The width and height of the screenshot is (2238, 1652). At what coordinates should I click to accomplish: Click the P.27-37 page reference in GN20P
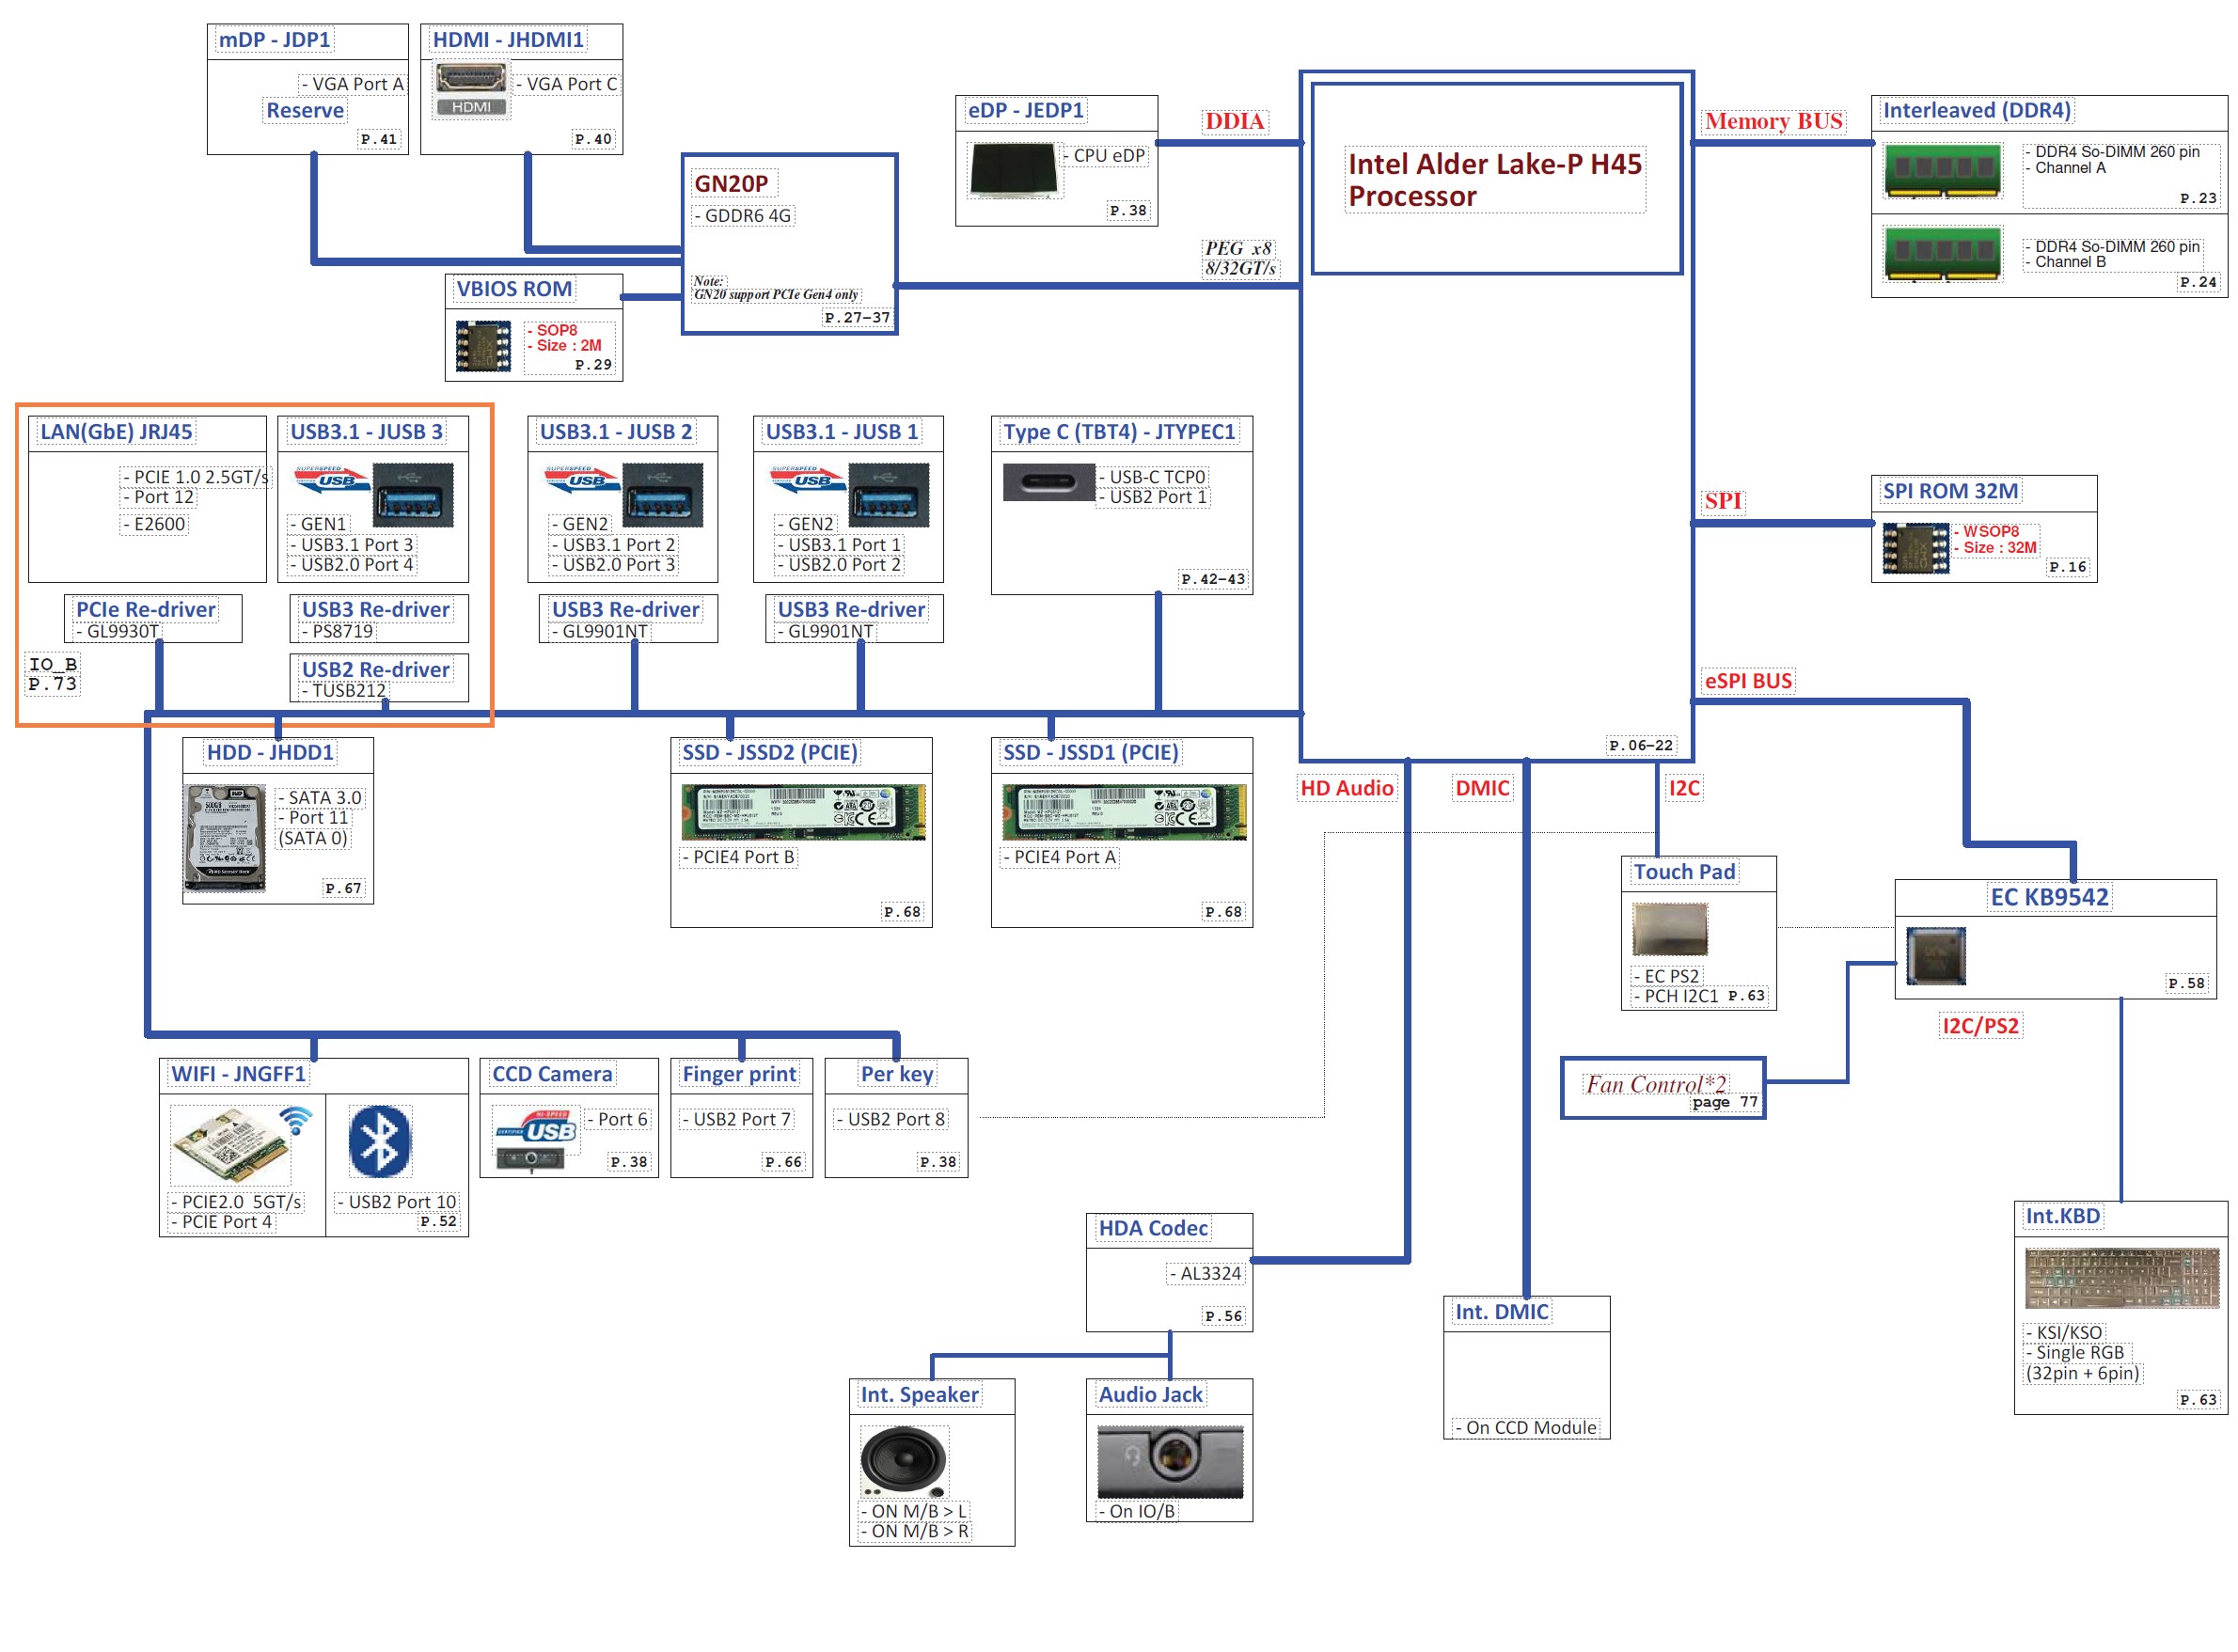(x=857, y=318)
